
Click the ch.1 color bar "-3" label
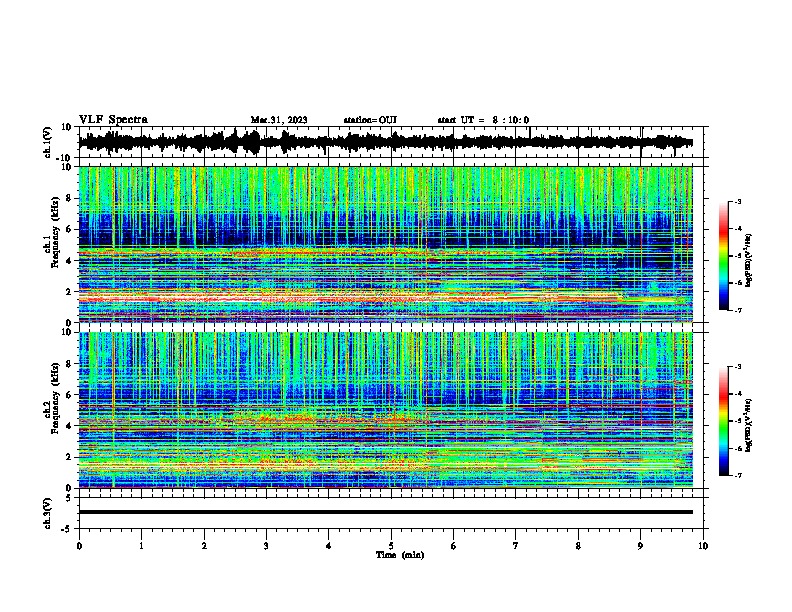coord(737,202)
